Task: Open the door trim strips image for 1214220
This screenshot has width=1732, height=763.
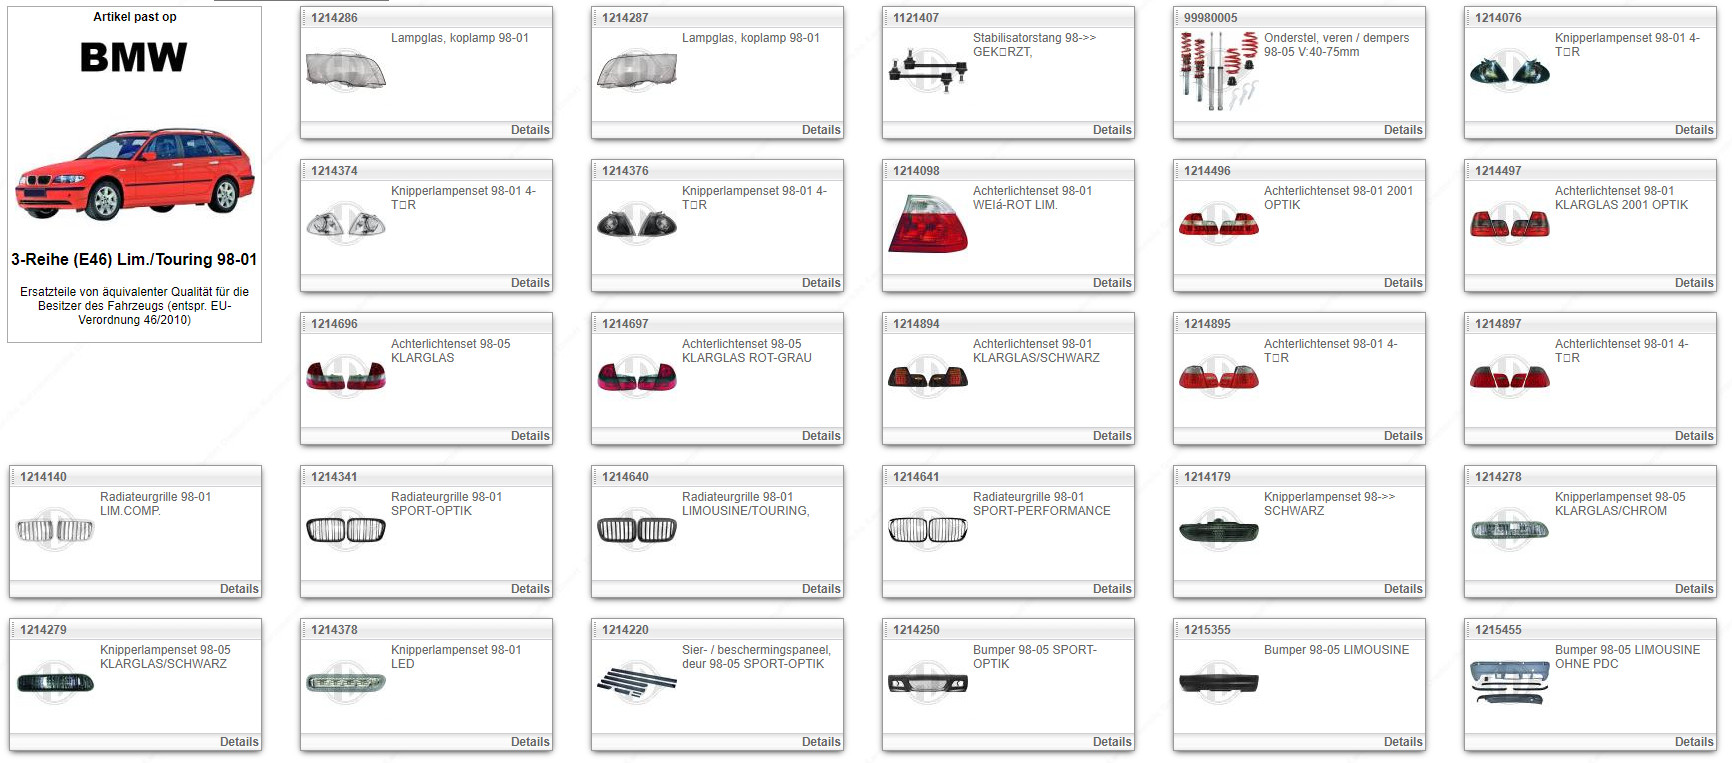Action: tap(637, 683)
